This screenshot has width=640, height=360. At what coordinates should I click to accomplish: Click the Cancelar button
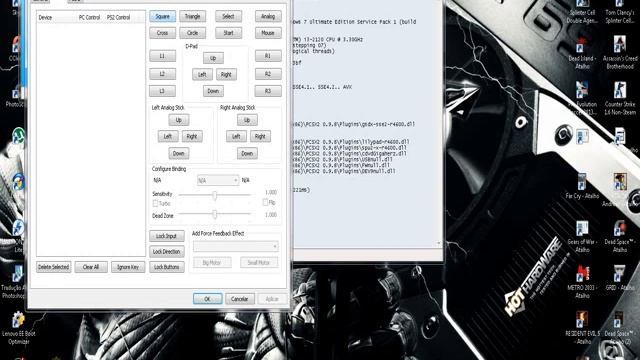pos(240,299)
